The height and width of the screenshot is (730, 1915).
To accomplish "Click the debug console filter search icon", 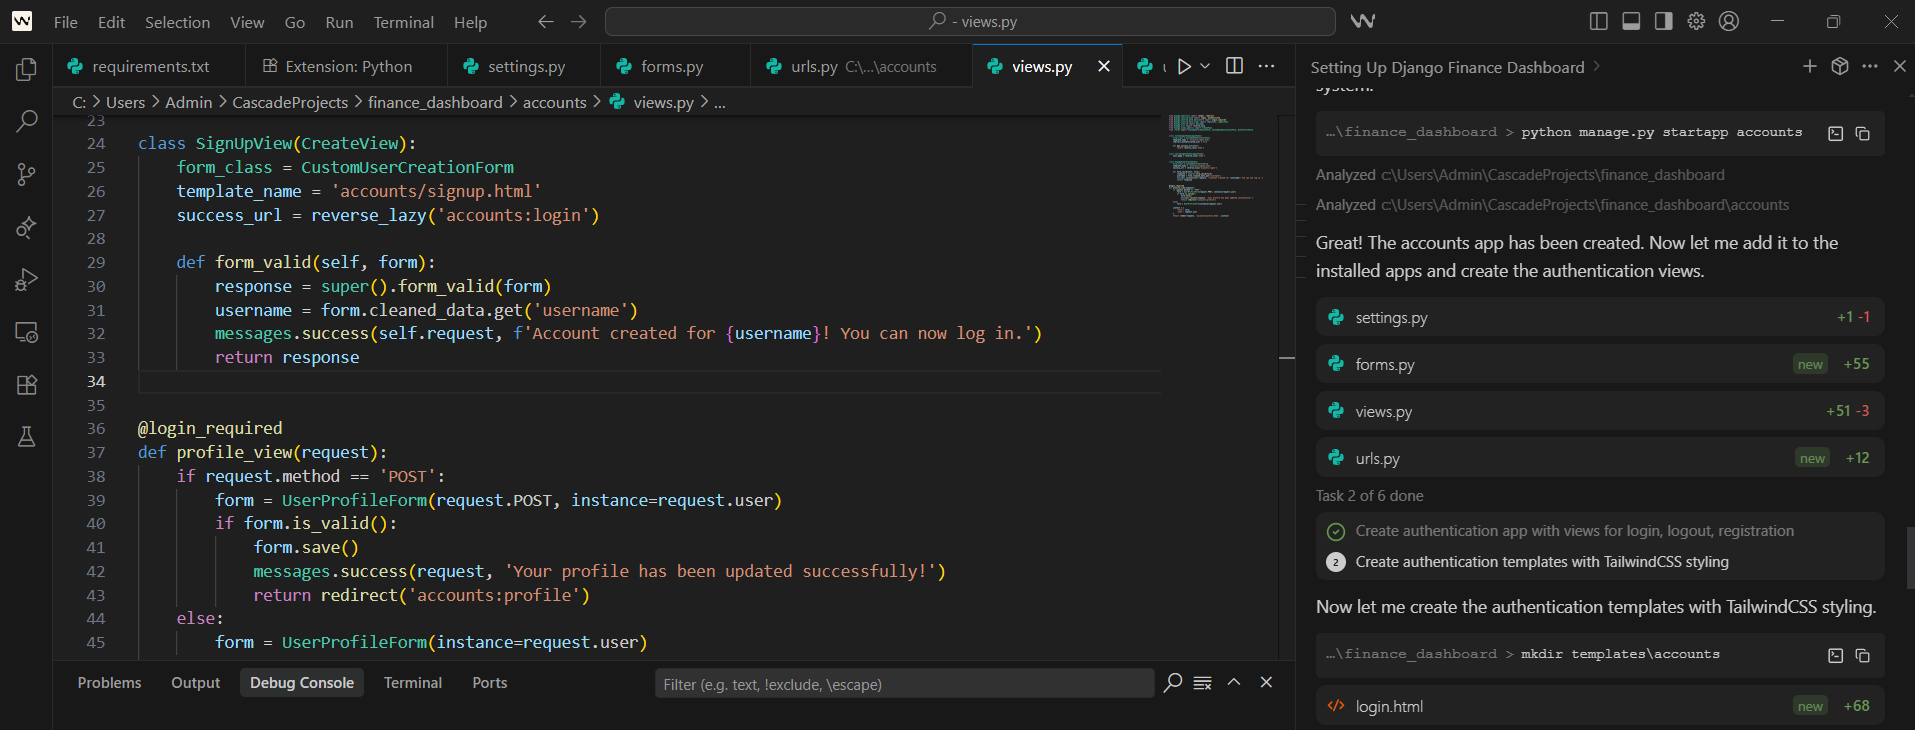I will pos(1173,682).
